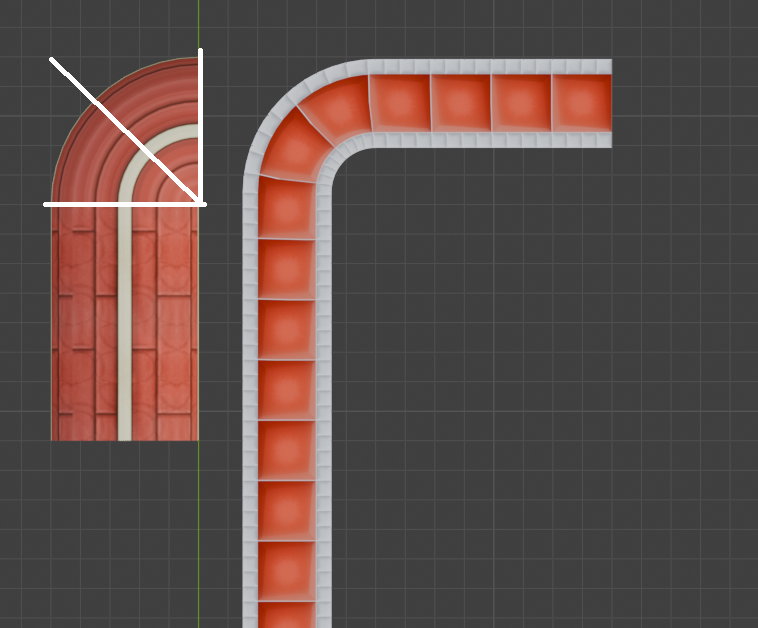
Task: Select the rightmost red tile in the top row
Action: [x=581, y=103]
